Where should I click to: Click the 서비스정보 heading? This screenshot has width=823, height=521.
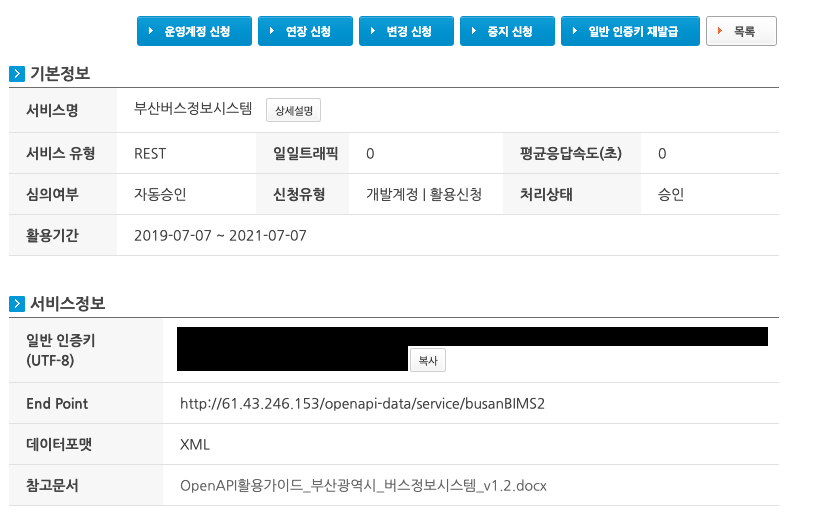pos(68,304)
